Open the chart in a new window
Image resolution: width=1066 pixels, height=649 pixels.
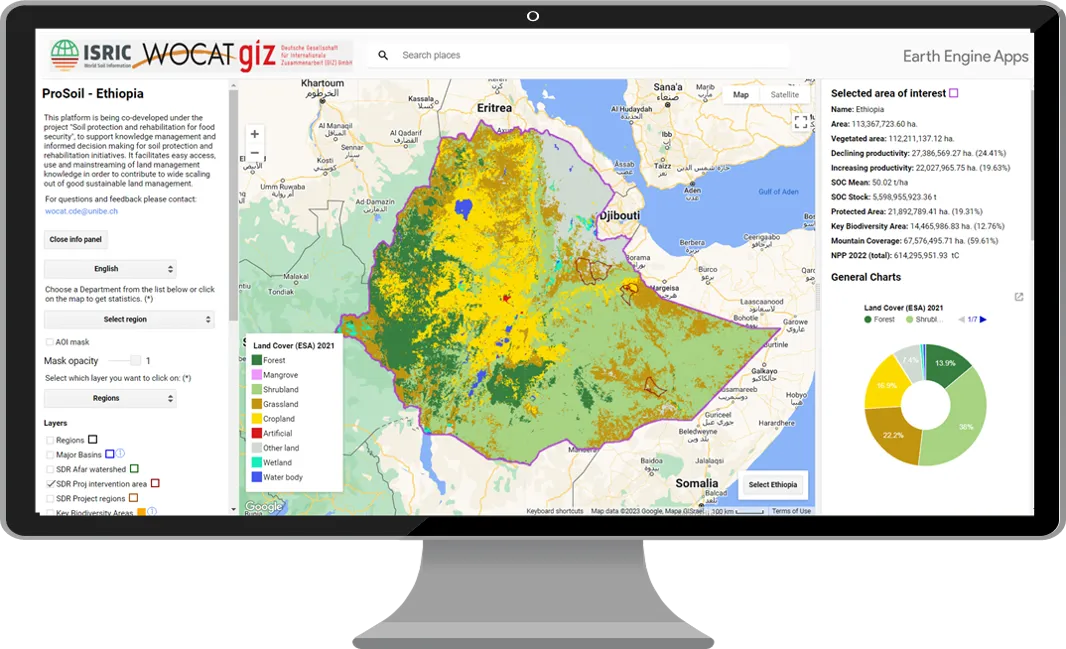pos(1018,297)
